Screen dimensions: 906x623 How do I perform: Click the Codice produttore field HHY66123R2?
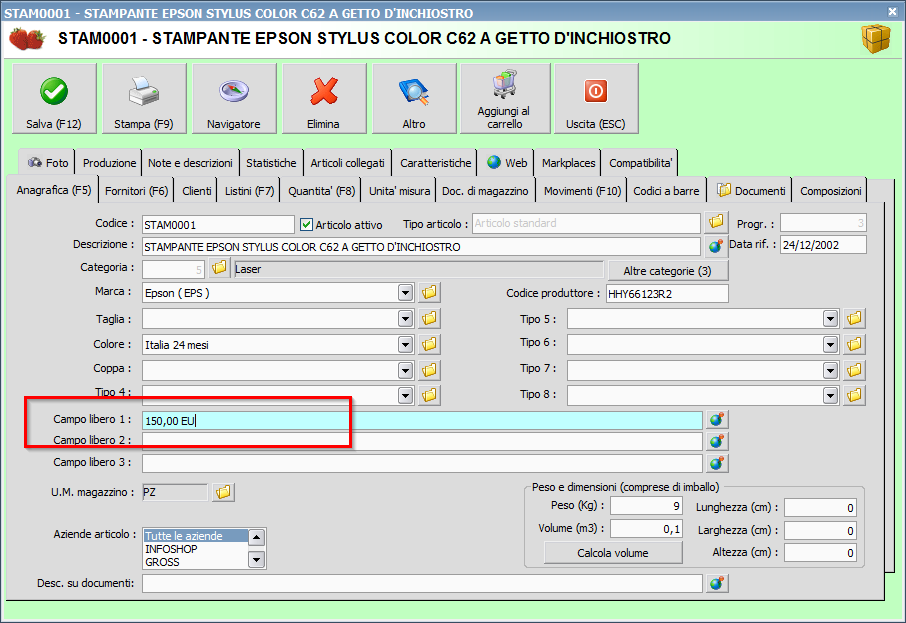pos(667,294)
